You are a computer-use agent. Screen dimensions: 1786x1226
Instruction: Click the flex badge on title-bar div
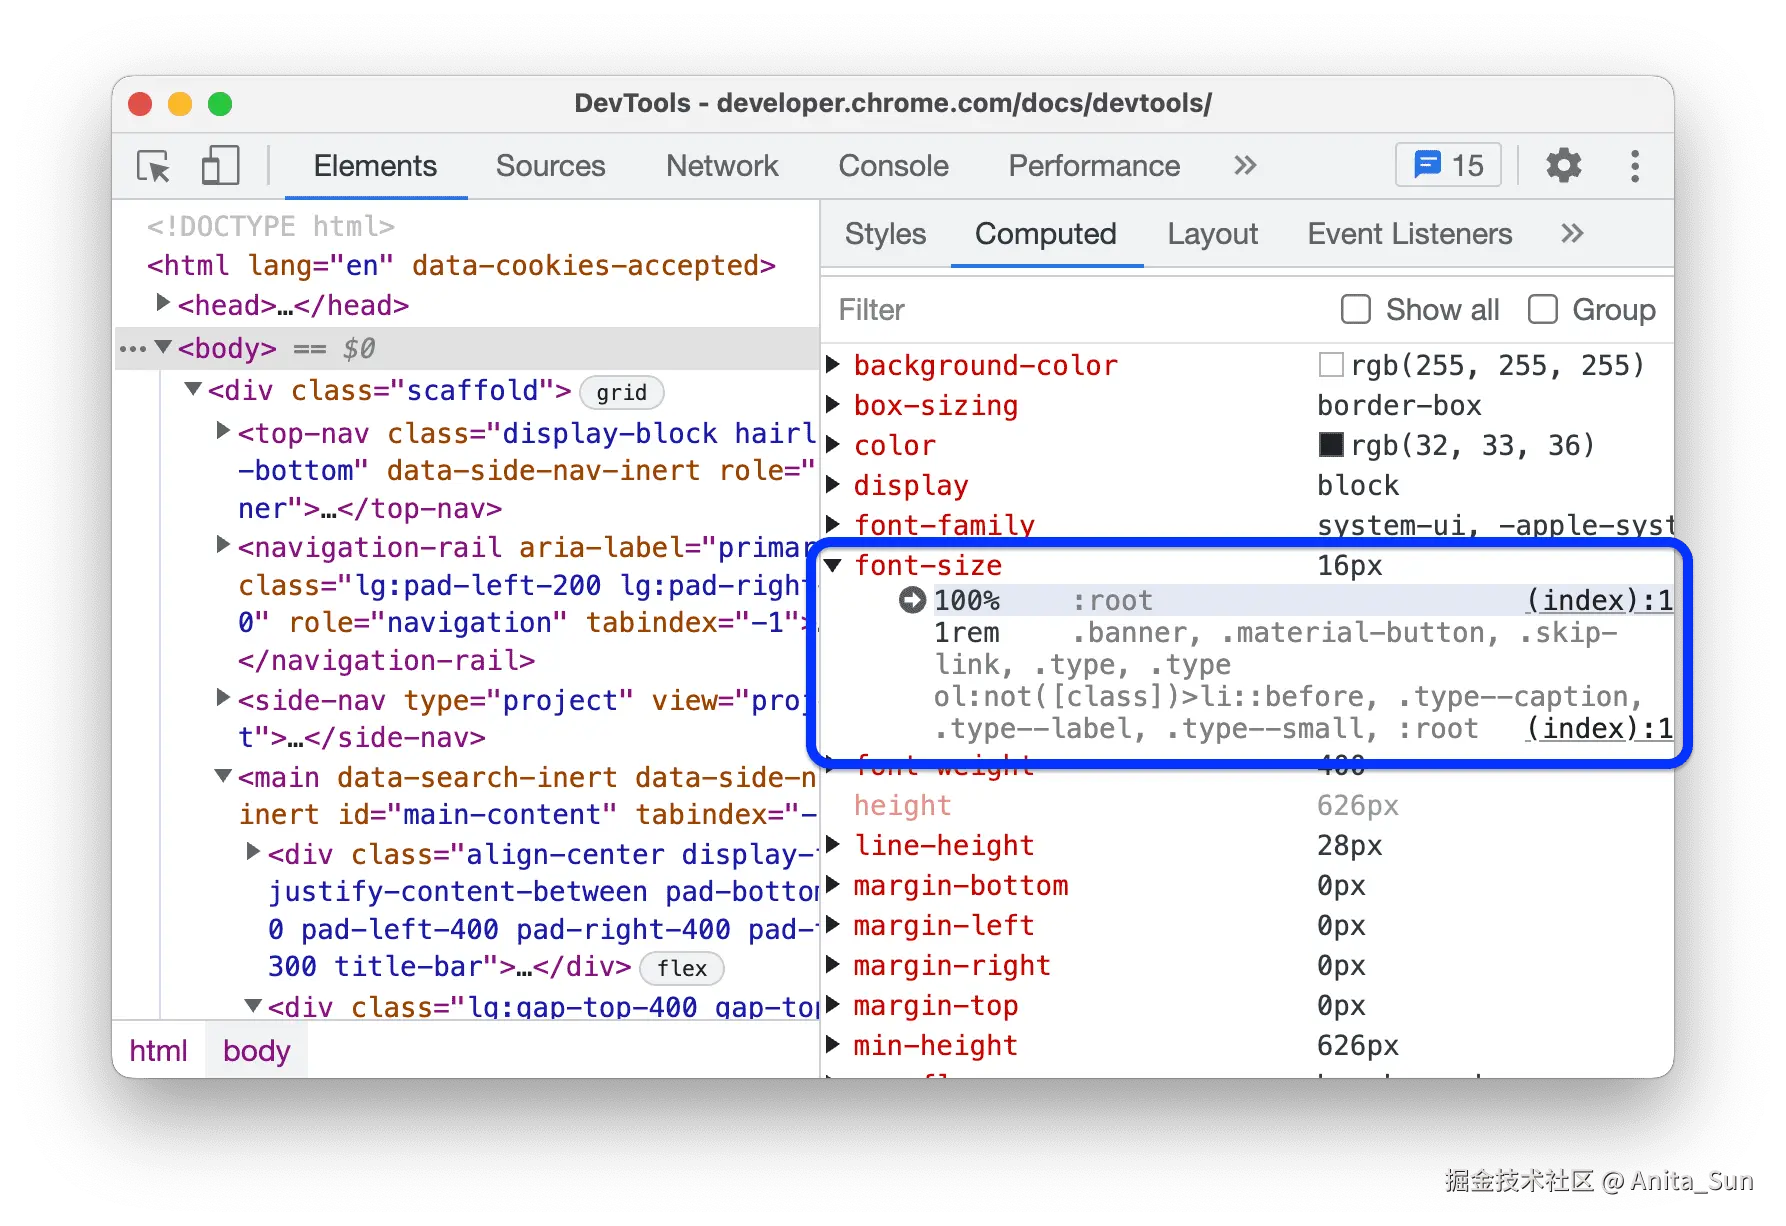[682, 968]
